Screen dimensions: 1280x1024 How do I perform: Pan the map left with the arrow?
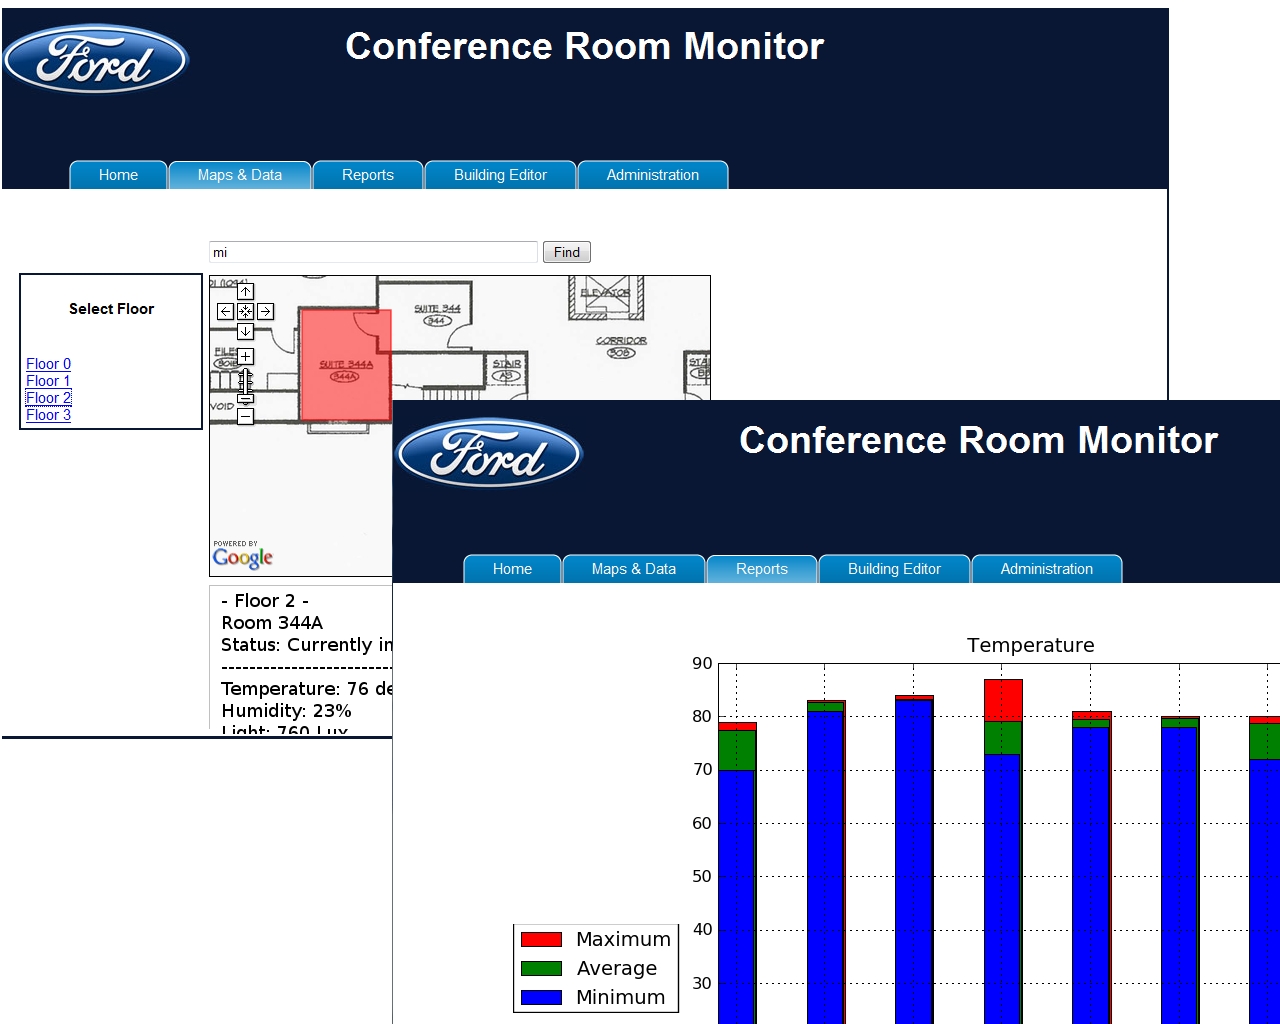(x=225, y=311)
